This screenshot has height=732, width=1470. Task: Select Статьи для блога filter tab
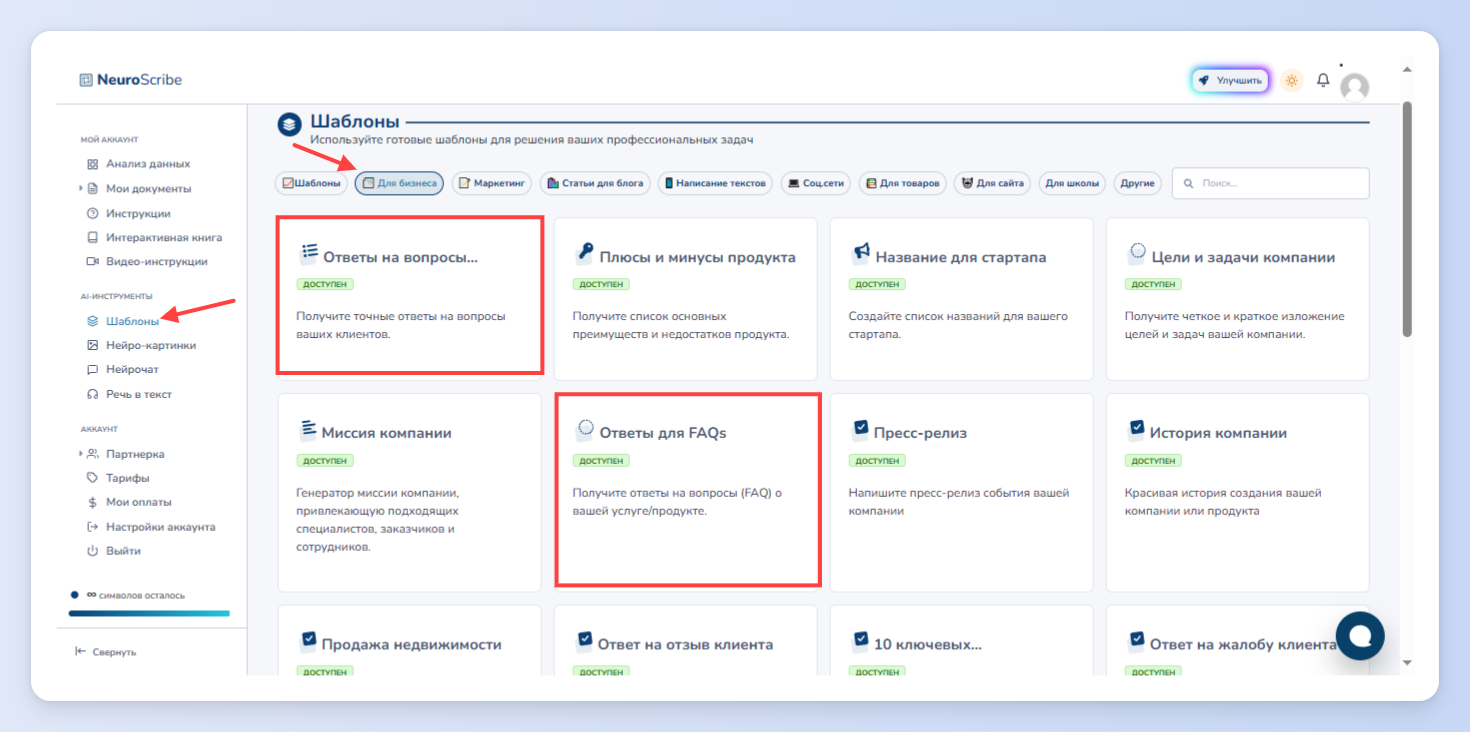(596, 183)
